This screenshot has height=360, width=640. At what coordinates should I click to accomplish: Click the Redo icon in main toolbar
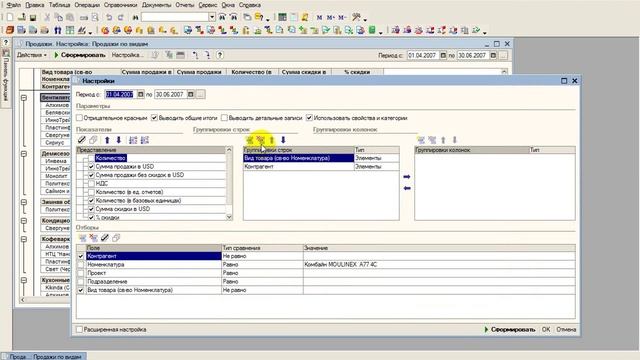[120, 17]
